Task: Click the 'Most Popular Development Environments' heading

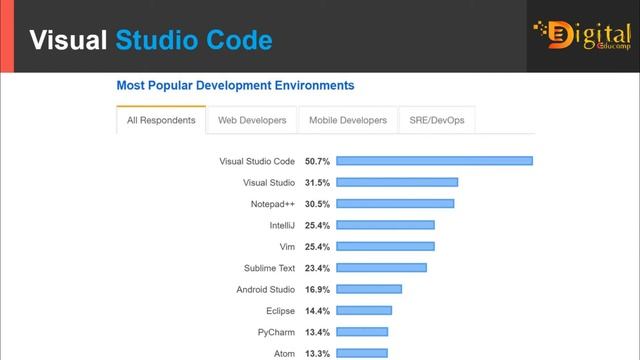Action: (x=236, y=85)
